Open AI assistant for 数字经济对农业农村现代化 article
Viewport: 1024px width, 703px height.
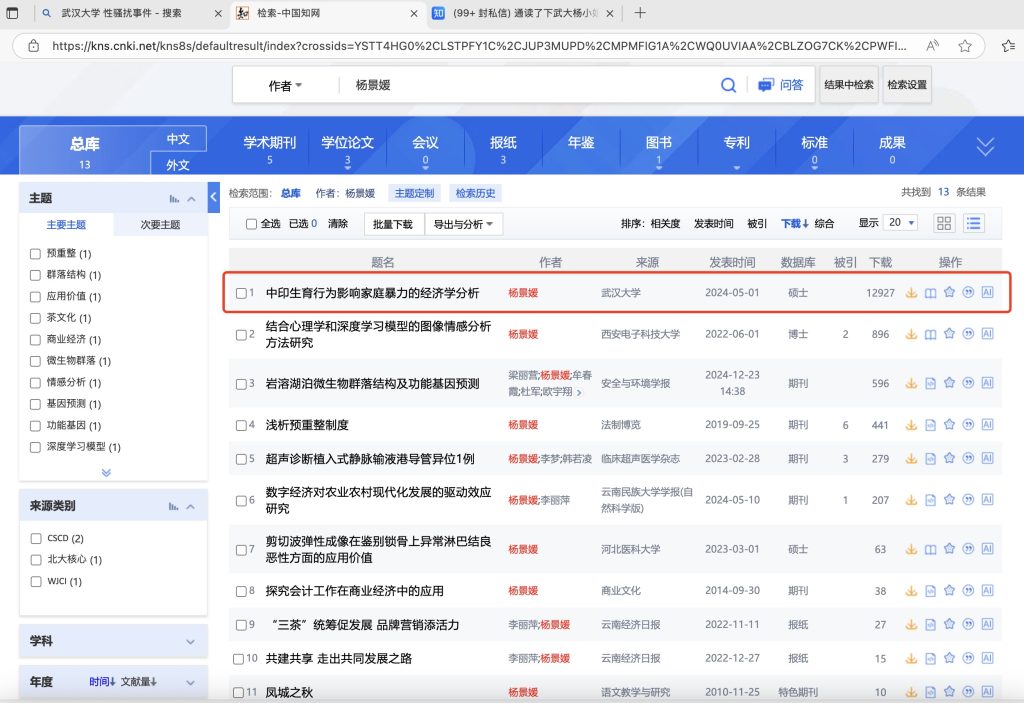pos(987,500)
